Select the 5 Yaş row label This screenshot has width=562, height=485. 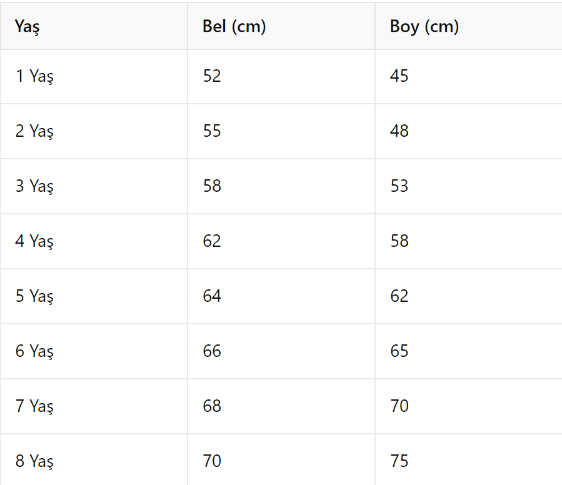(34, 296)
